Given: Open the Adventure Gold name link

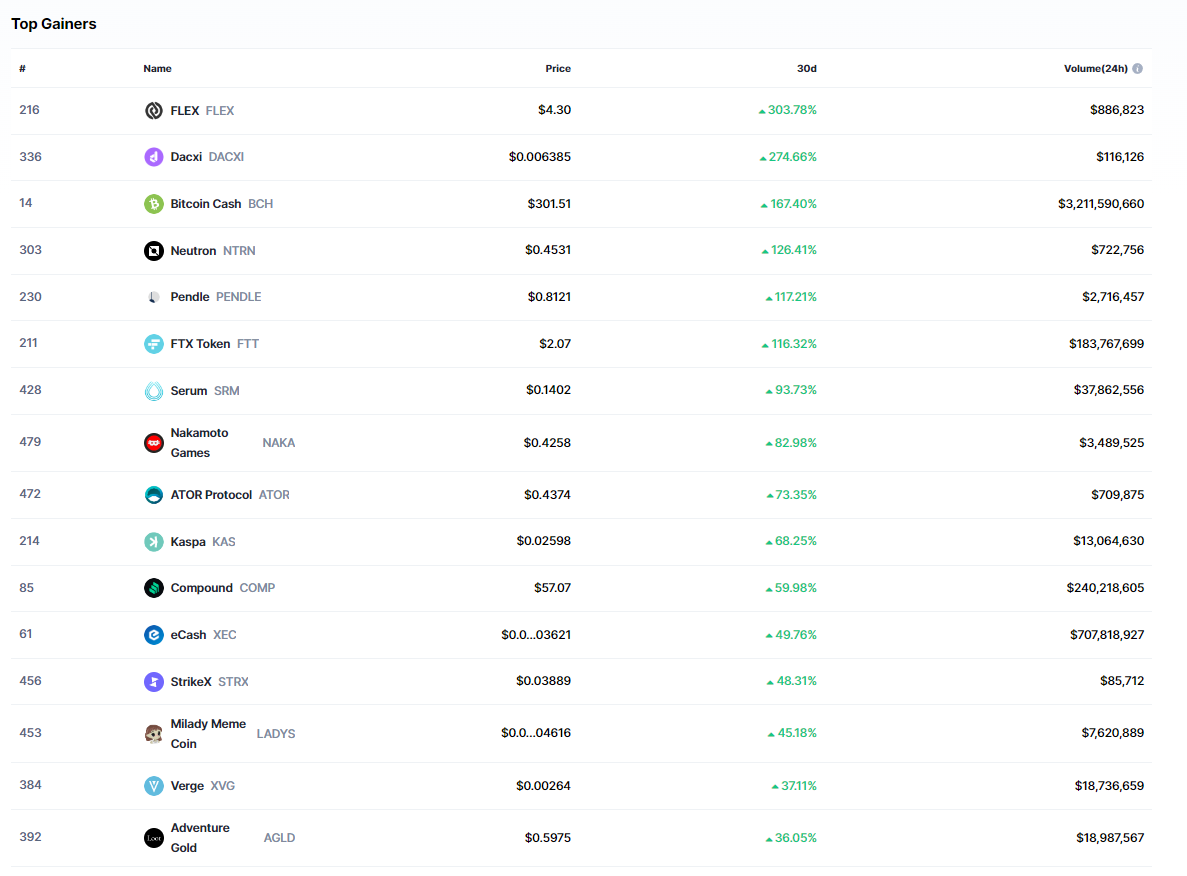Looking at the screenshot, I should click(200, 838).
